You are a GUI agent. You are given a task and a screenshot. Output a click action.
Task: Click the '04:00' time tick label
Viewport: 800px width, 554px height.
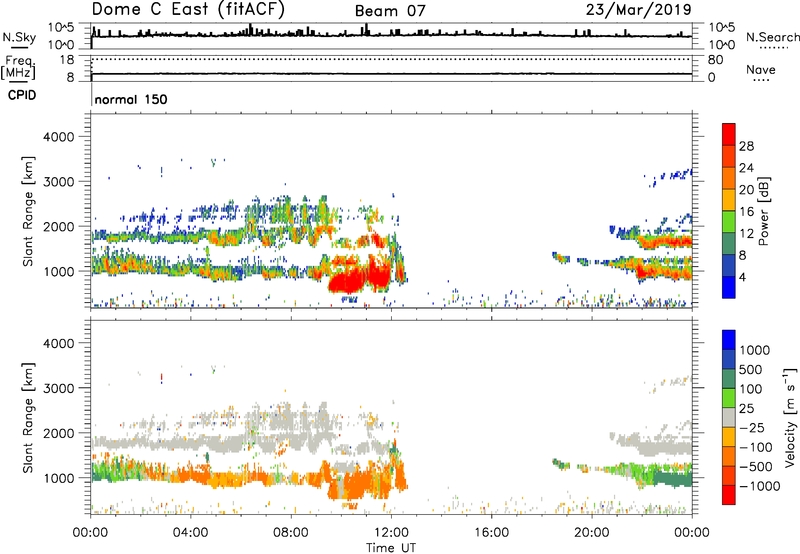click(190, 533)
